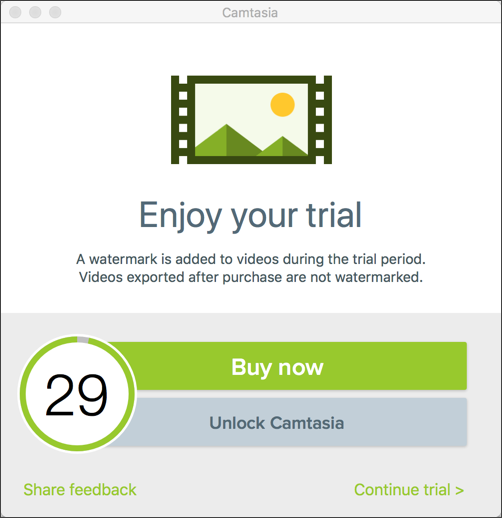Click the gray segment of the trial ring

83,340
